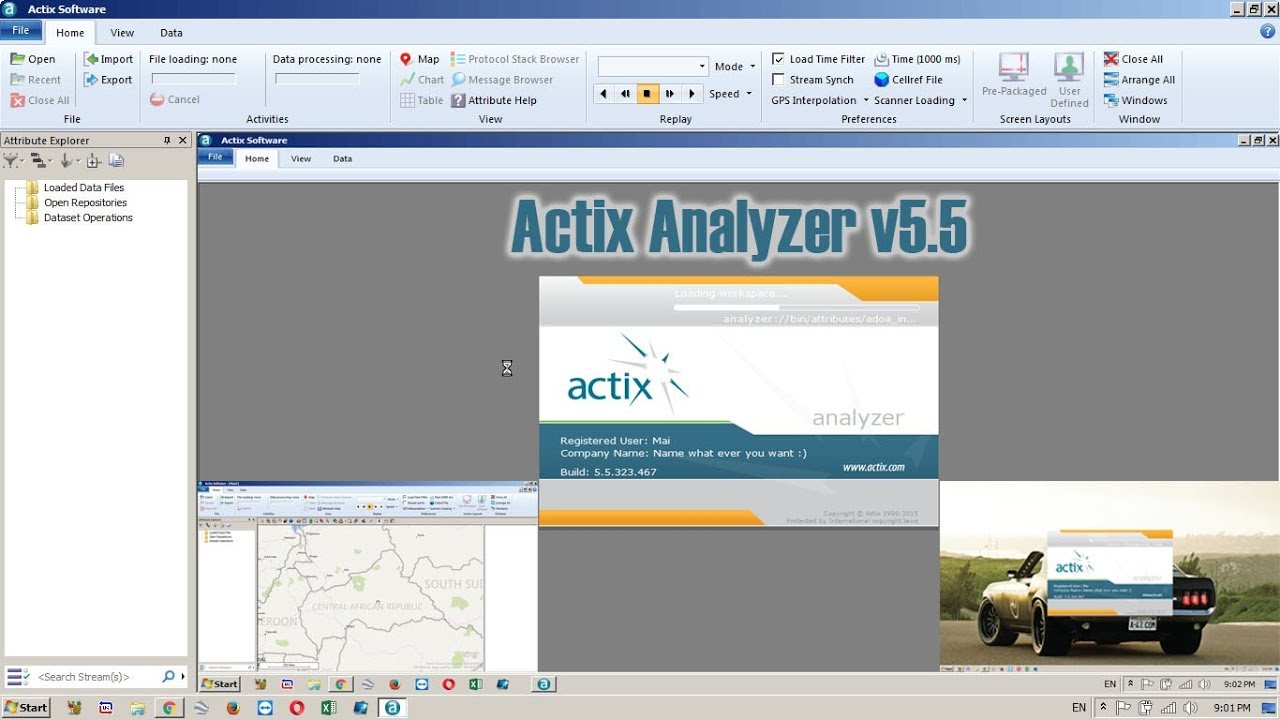Click the Replay step-forward button
1280x720 pixels.
pyautogui.click(x=669, y=94)
